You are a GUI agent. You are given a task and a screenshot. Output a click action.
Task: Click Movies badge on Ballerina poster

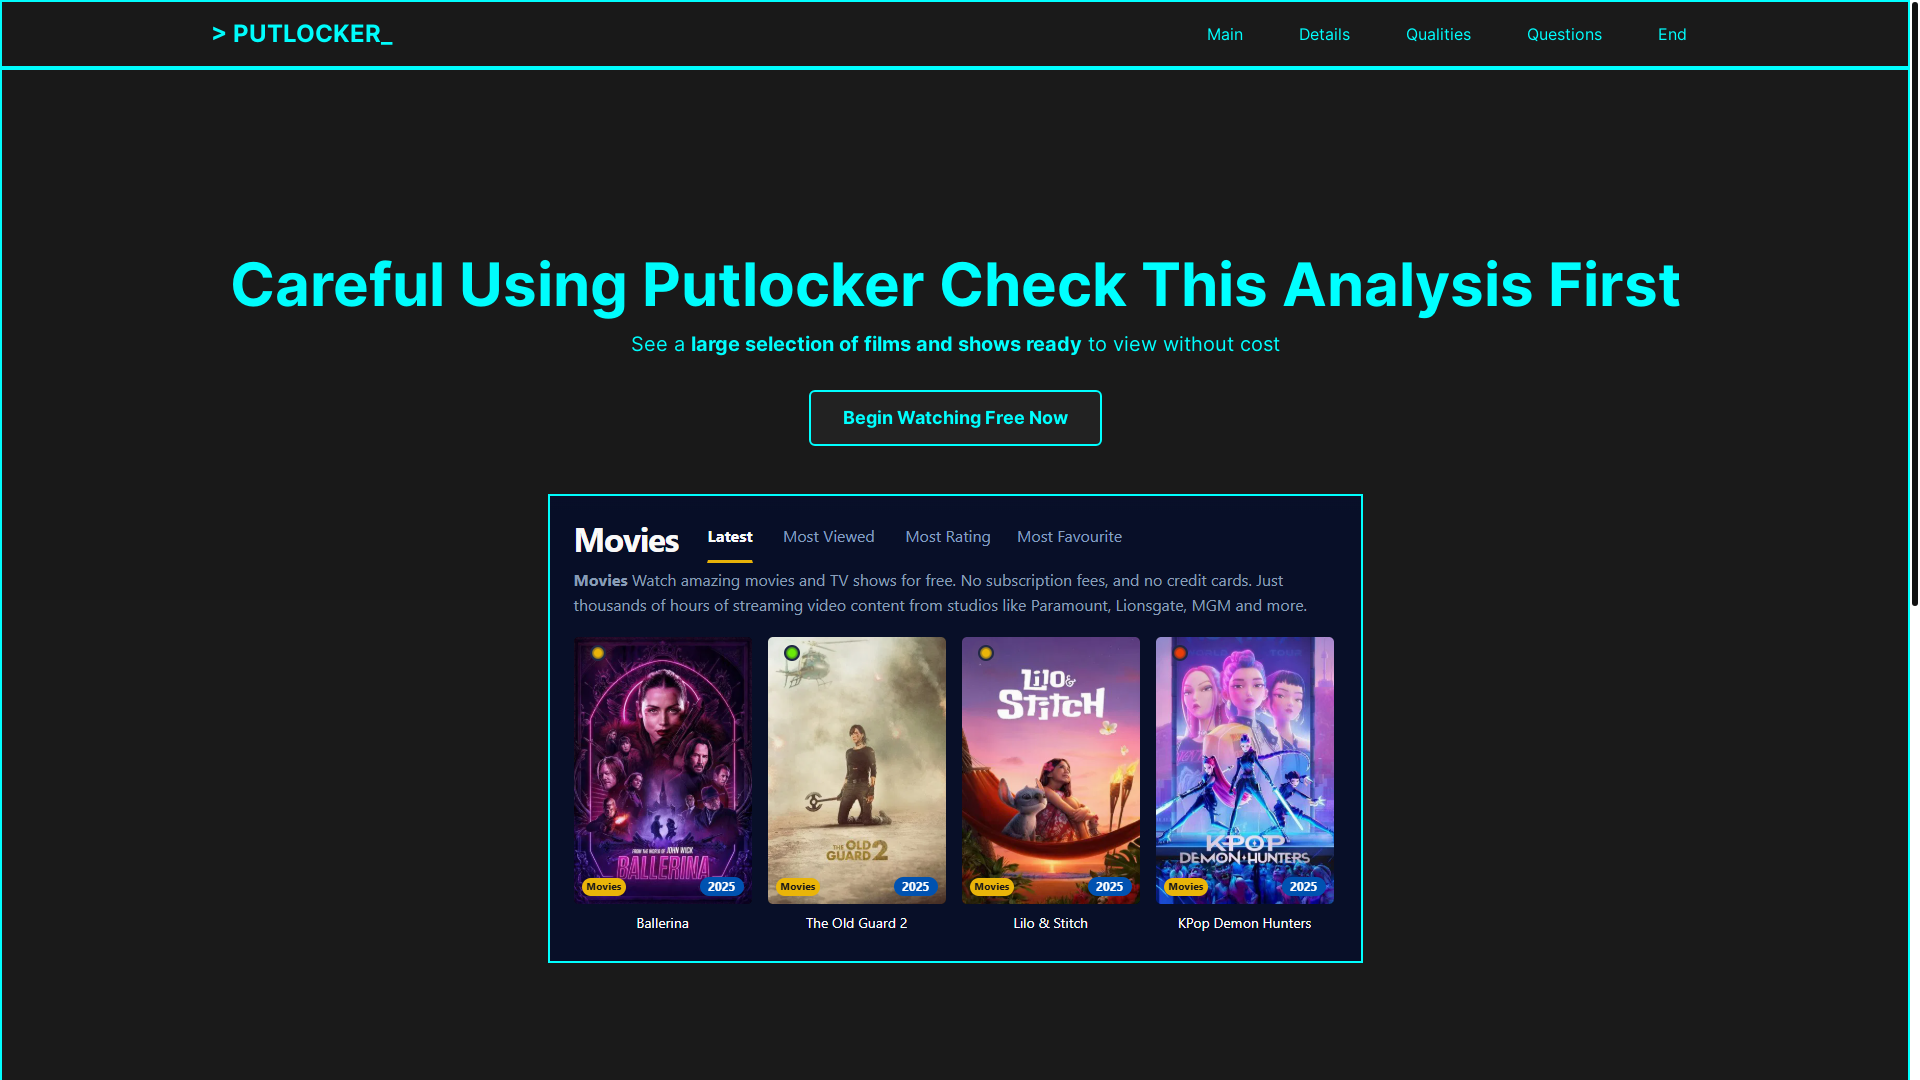click(x=604, y=887)
